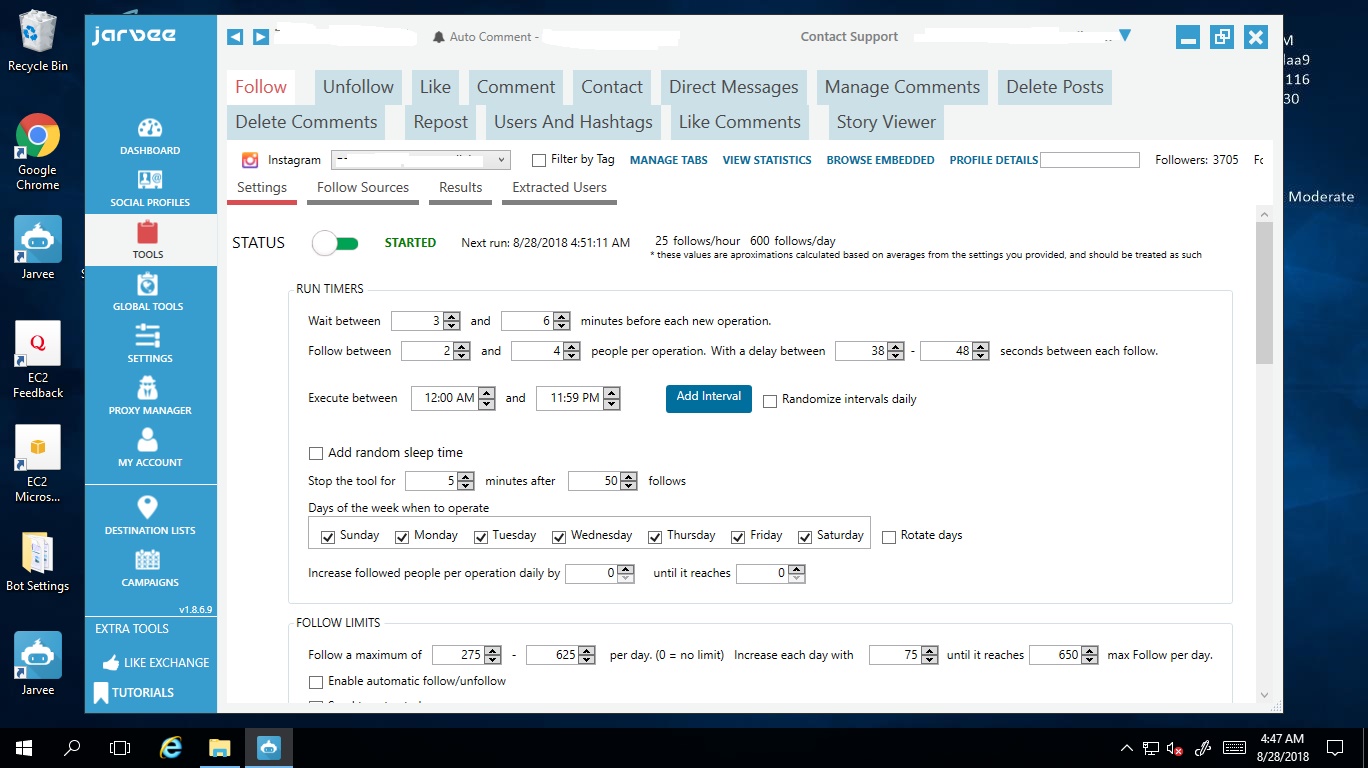
Task: Check Rotate days option
Action: tap(889, 537)
